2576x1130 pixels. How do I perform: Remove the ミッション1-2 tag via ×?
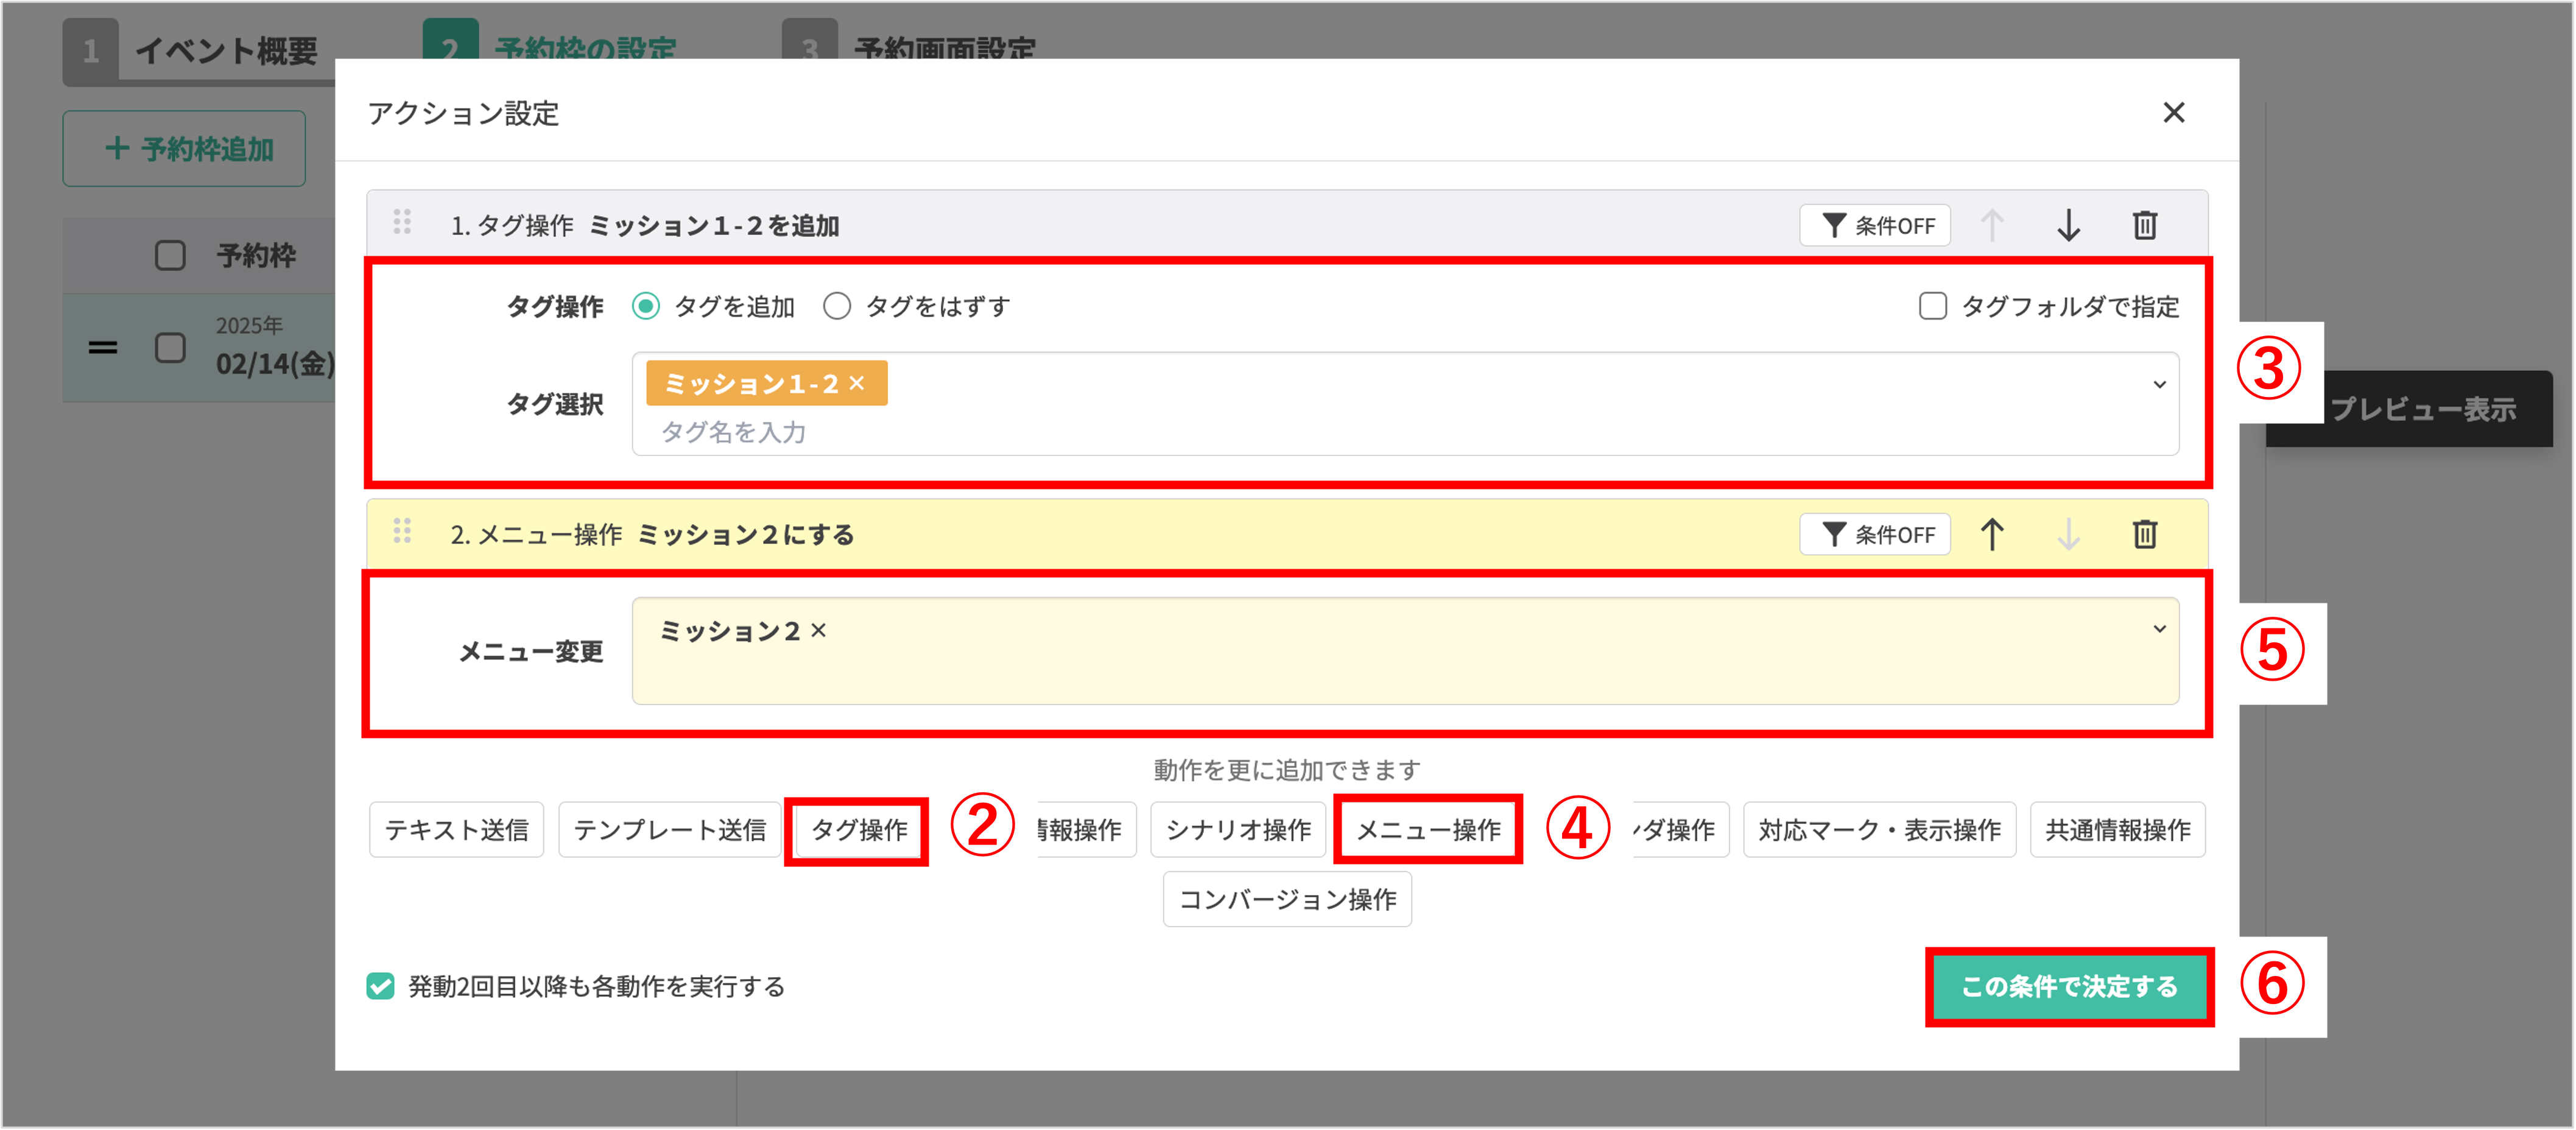click(x=857, y=383)
